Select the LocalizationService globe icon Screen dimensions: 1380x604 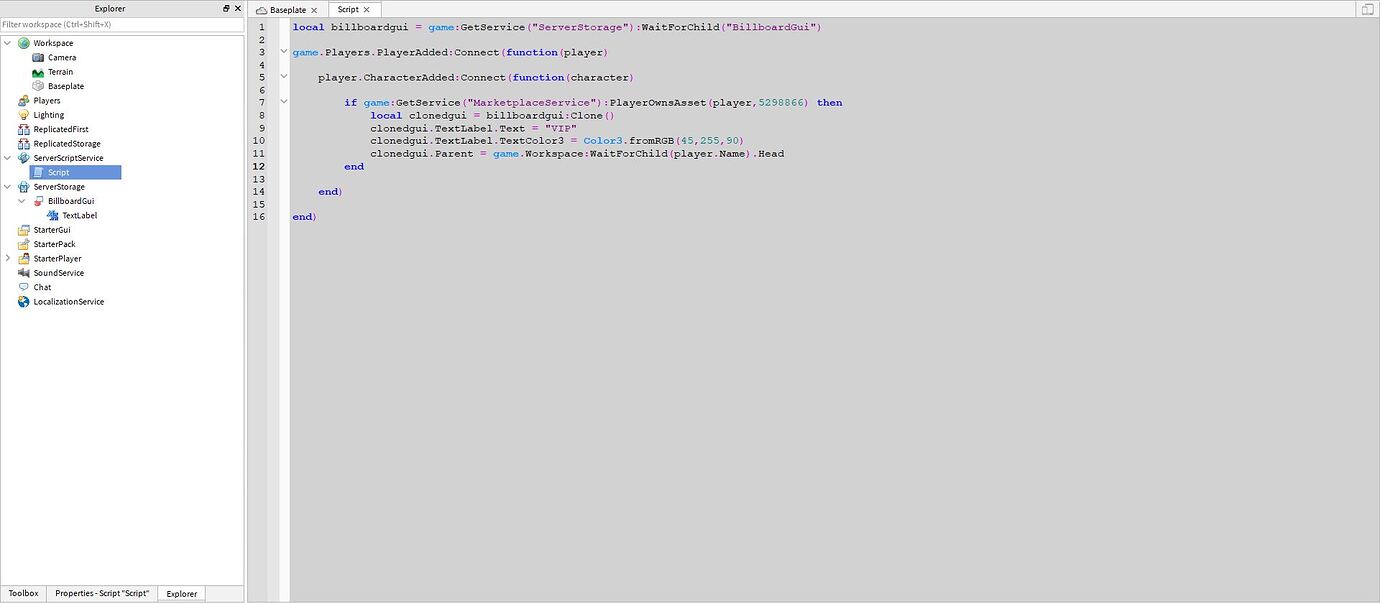click(x=23, y=301)
